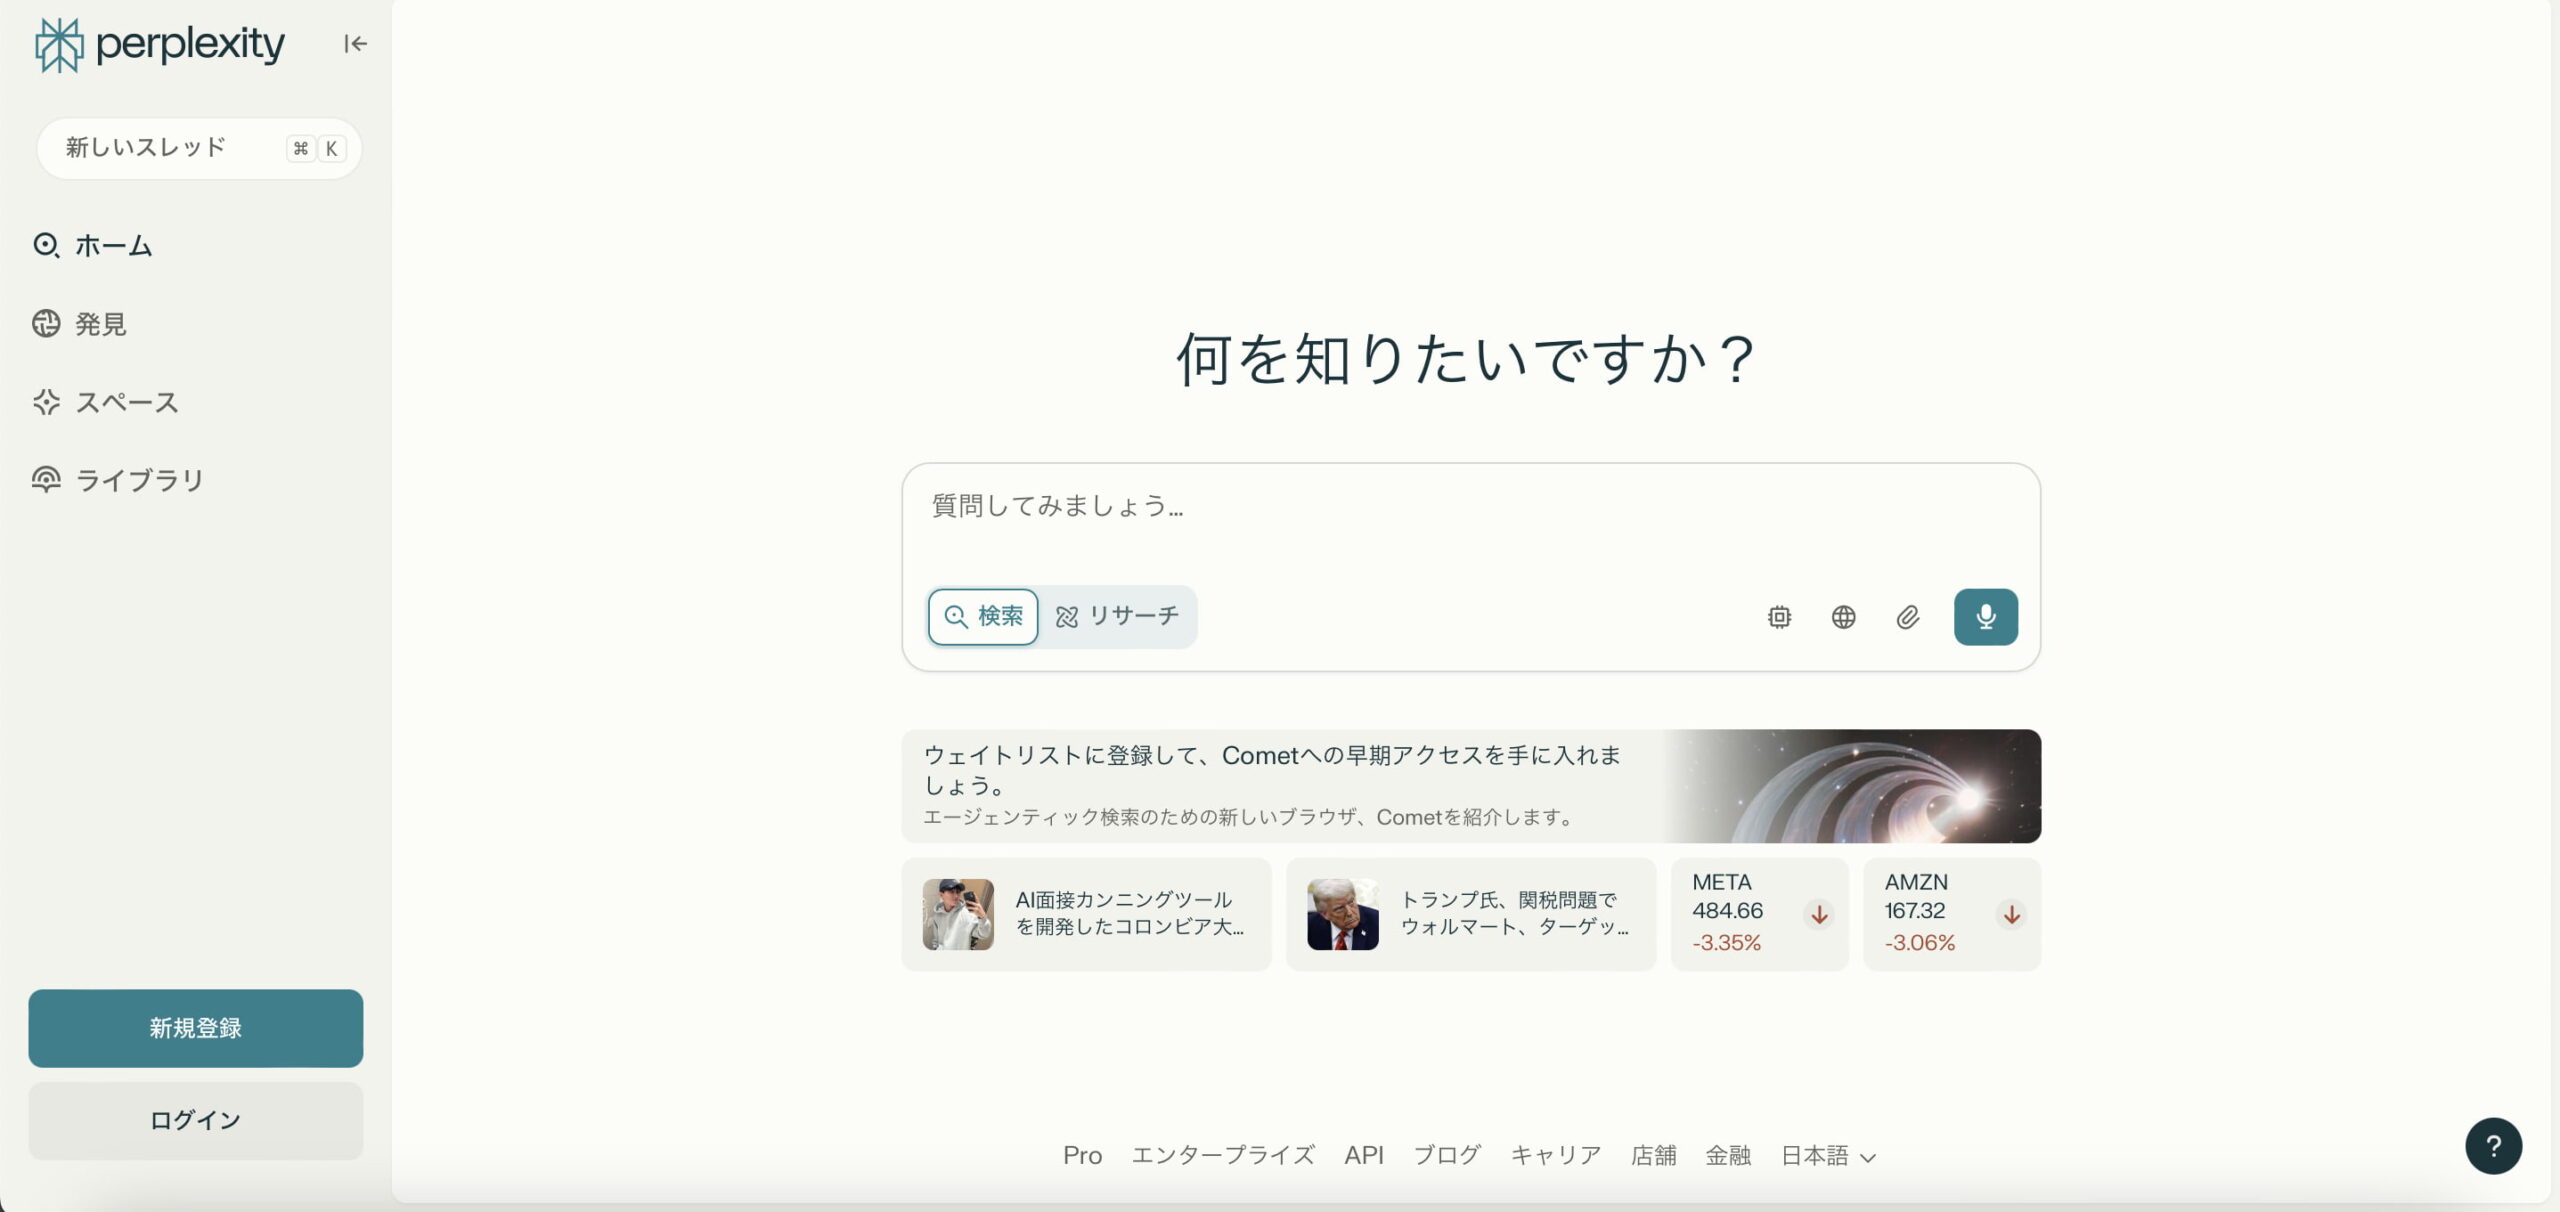2560x1212 pixels.
Task: Open the Comet waitlist banner
Action: click(x=1471, y=786)
